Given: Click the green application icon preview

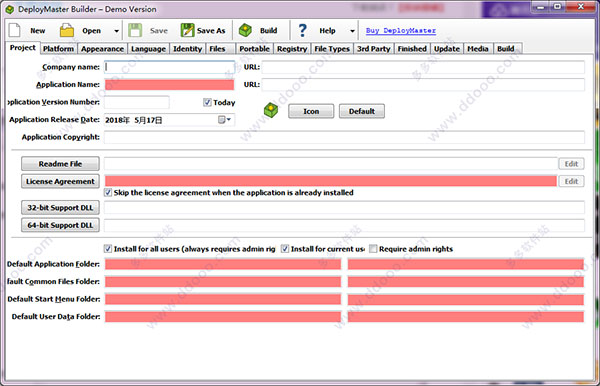Looking at the screenshot, I should coord(271,111).
